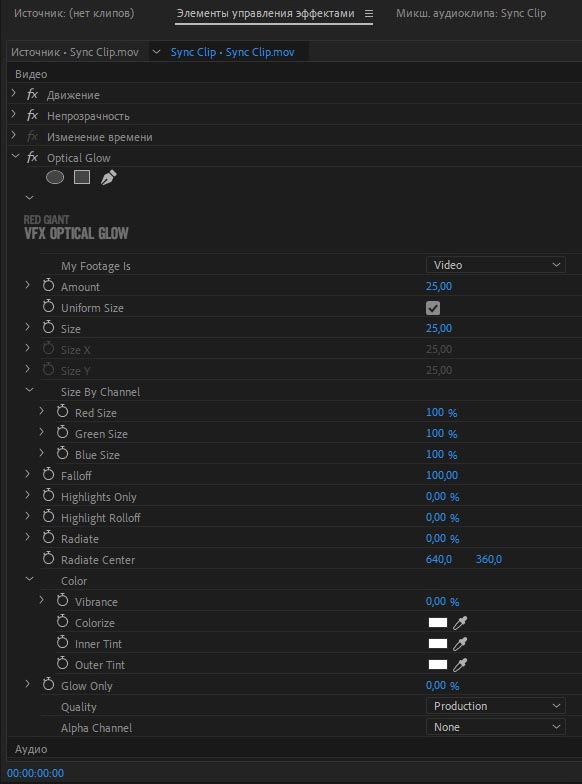Open the Inner Tint color swatch
582x784 pixels.
click(438, 644)
